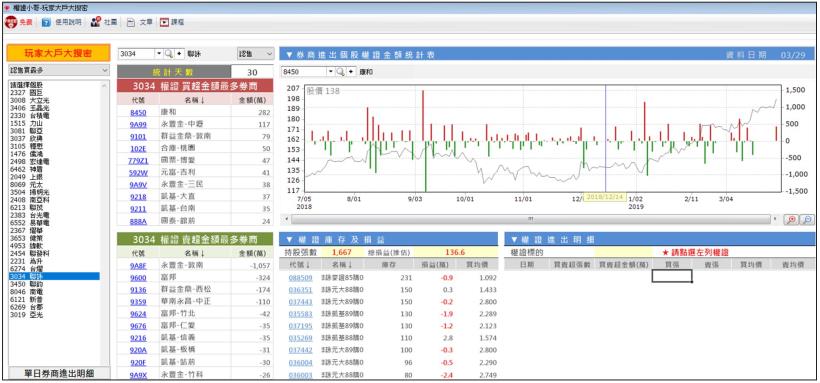Viewport: 820px width, 383px height.
Task: Open the 8450 broker code dropdown arrow
Action: click(x=330, y=72)
